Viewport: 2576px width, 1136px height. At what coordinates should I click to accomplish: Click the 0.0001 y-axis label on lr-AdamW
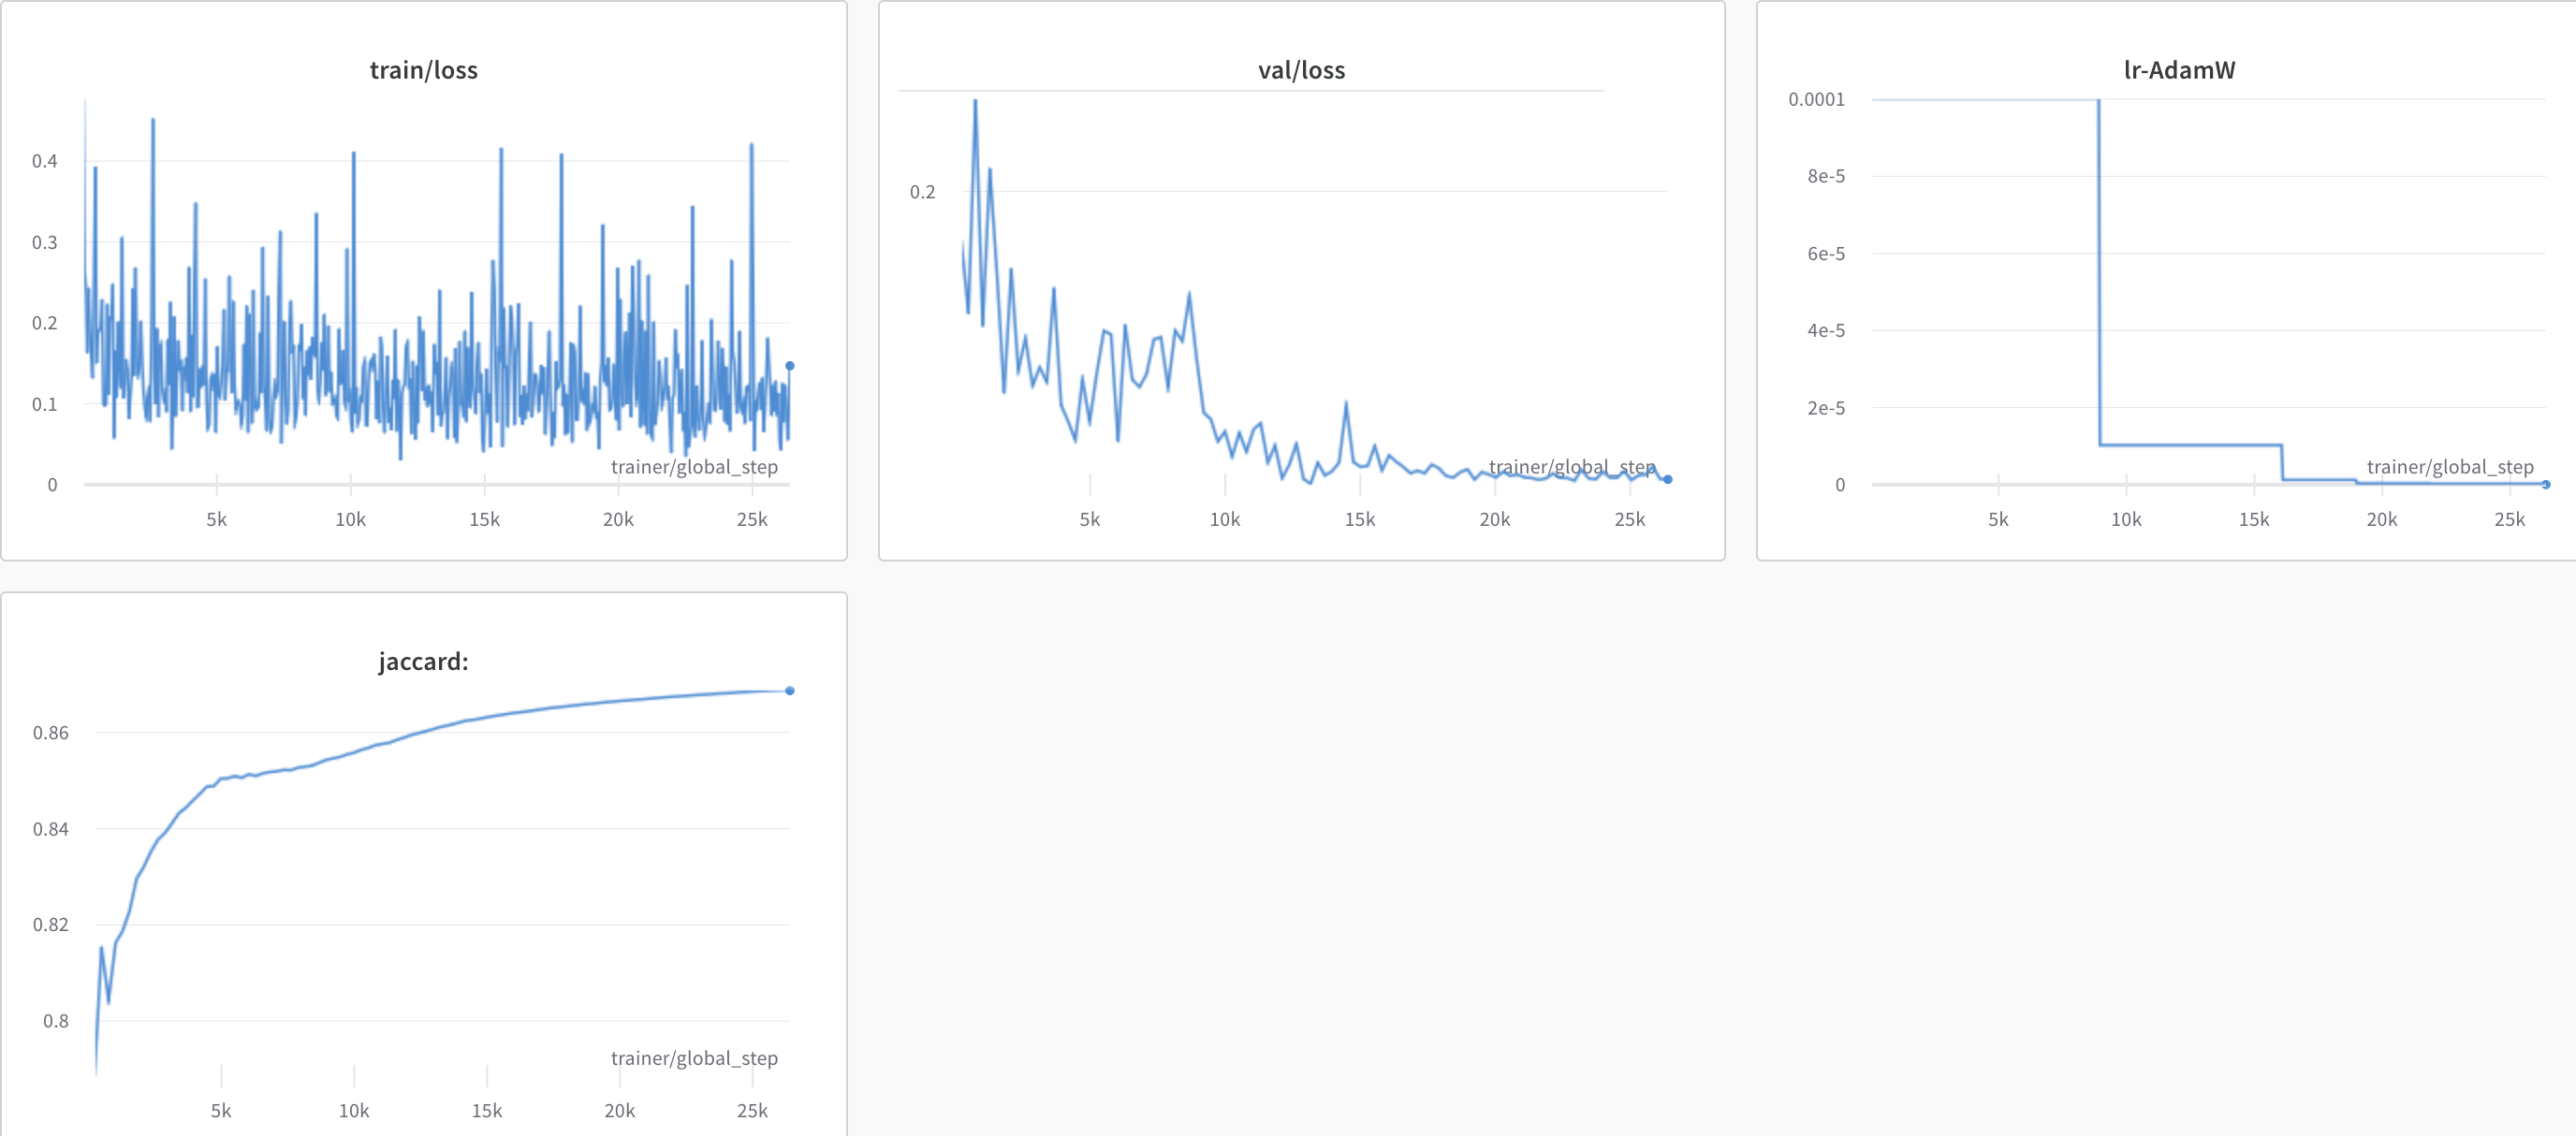(1816, 99)
